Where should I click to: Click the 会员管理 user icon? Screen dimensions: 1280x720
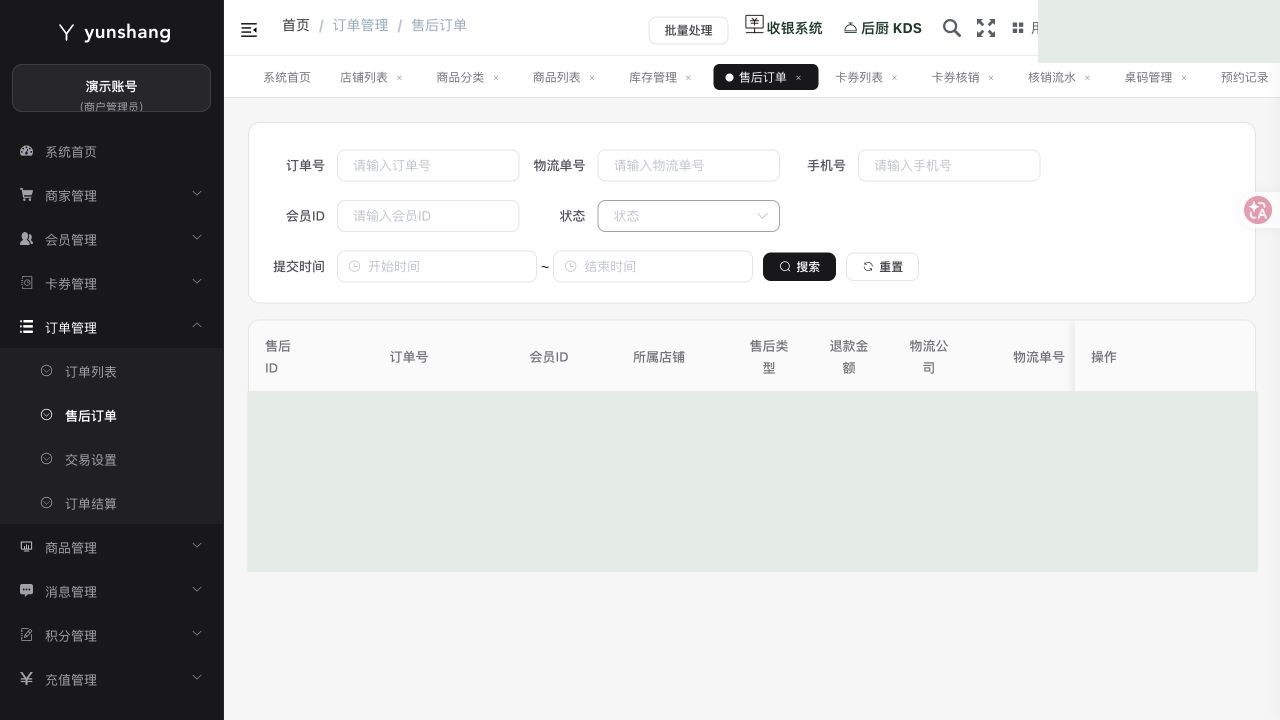(27, 239)
